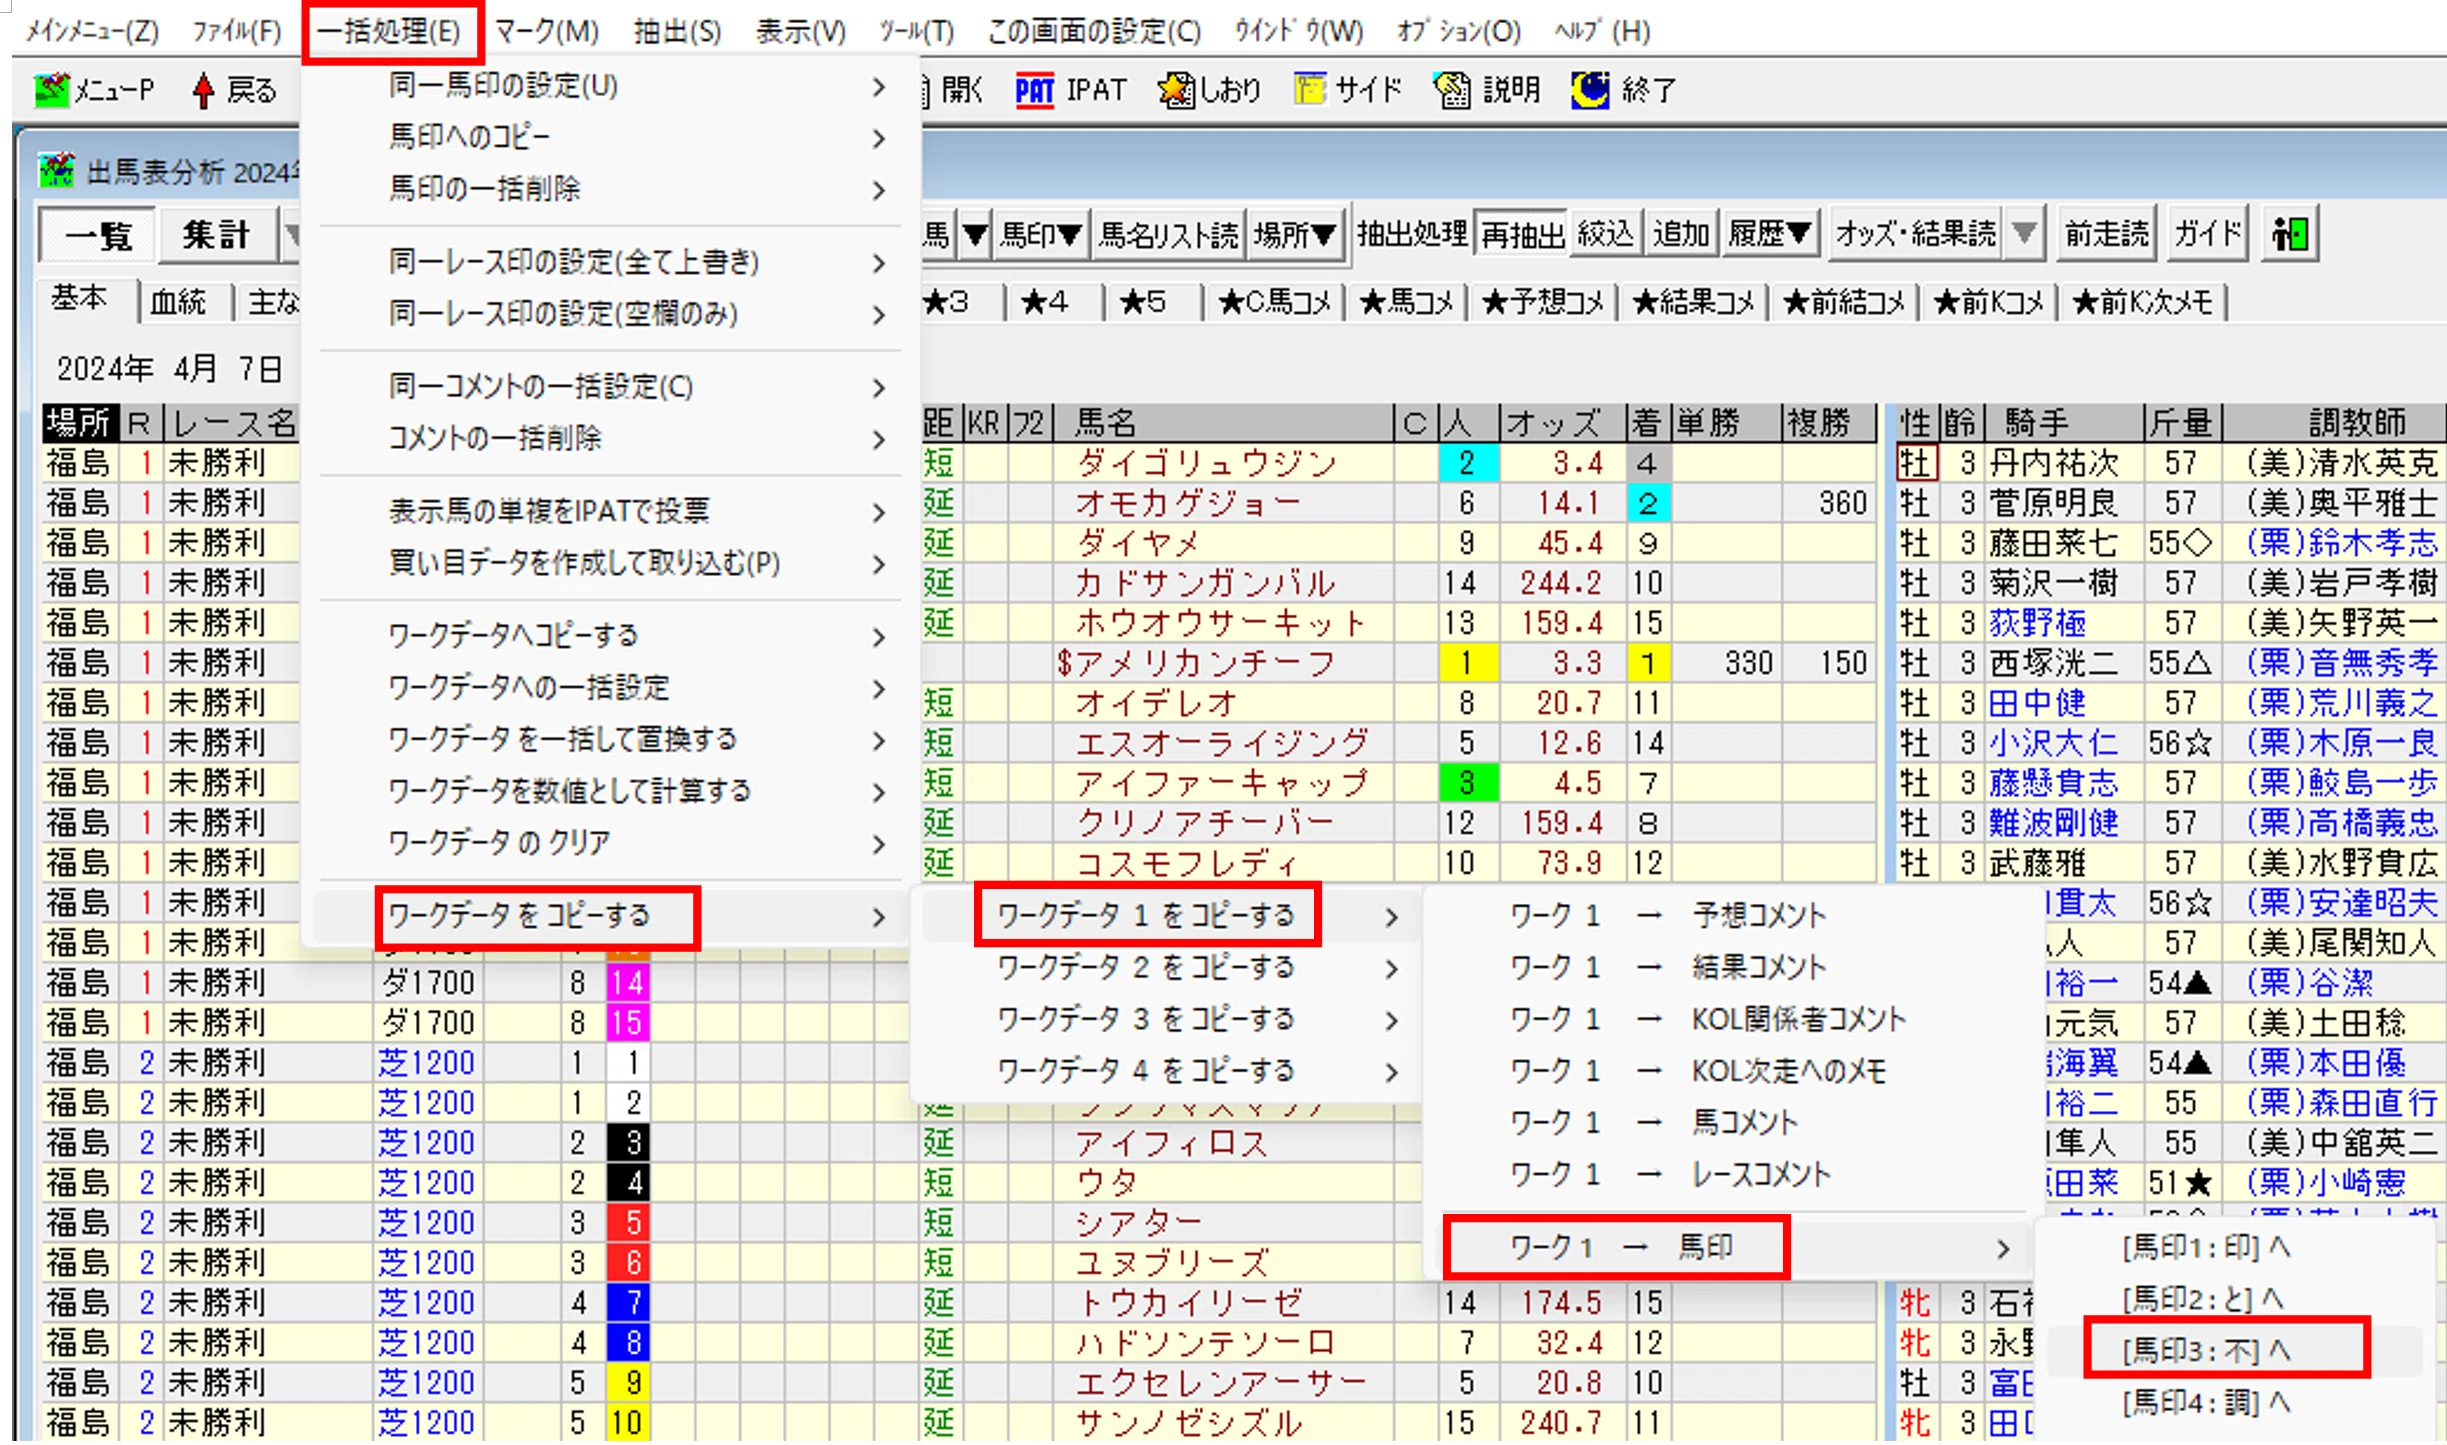The height and width of the screenshot is (1445, 2447).
Task: Open the 馬印▼ dropdown button
Action: [x=1041, y=235]
